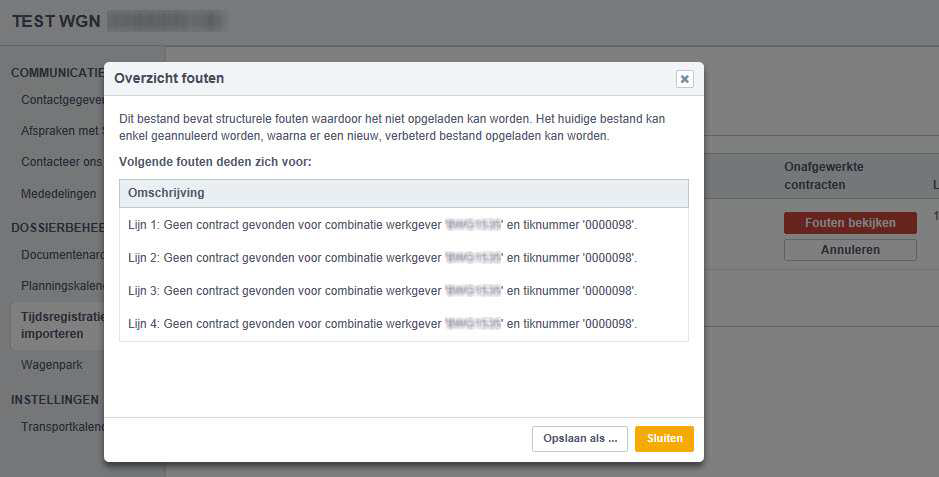Open Transportkalender under Instellingen
The image size is (939, 477).
[62, 427]
